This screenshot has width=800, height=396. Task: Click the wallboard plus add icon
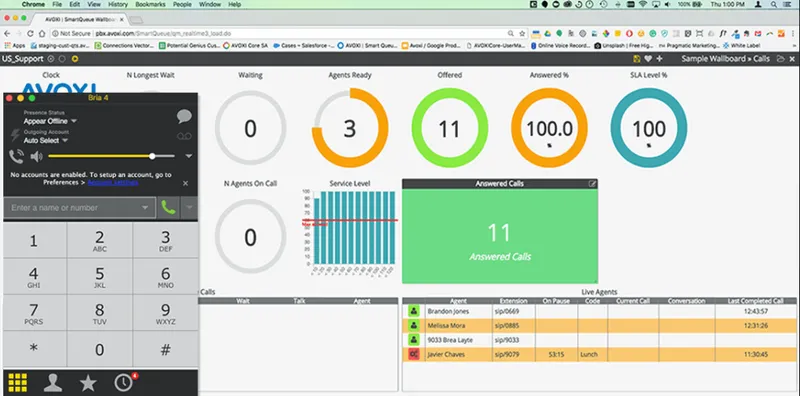(x=659, y=59)
